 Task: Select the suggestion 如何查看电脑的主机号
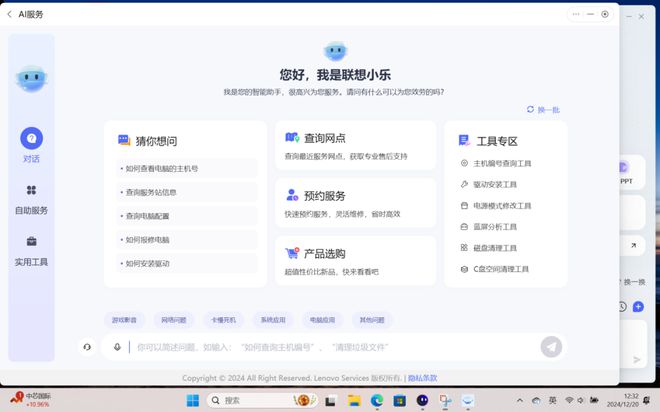[x=186, y=168]
